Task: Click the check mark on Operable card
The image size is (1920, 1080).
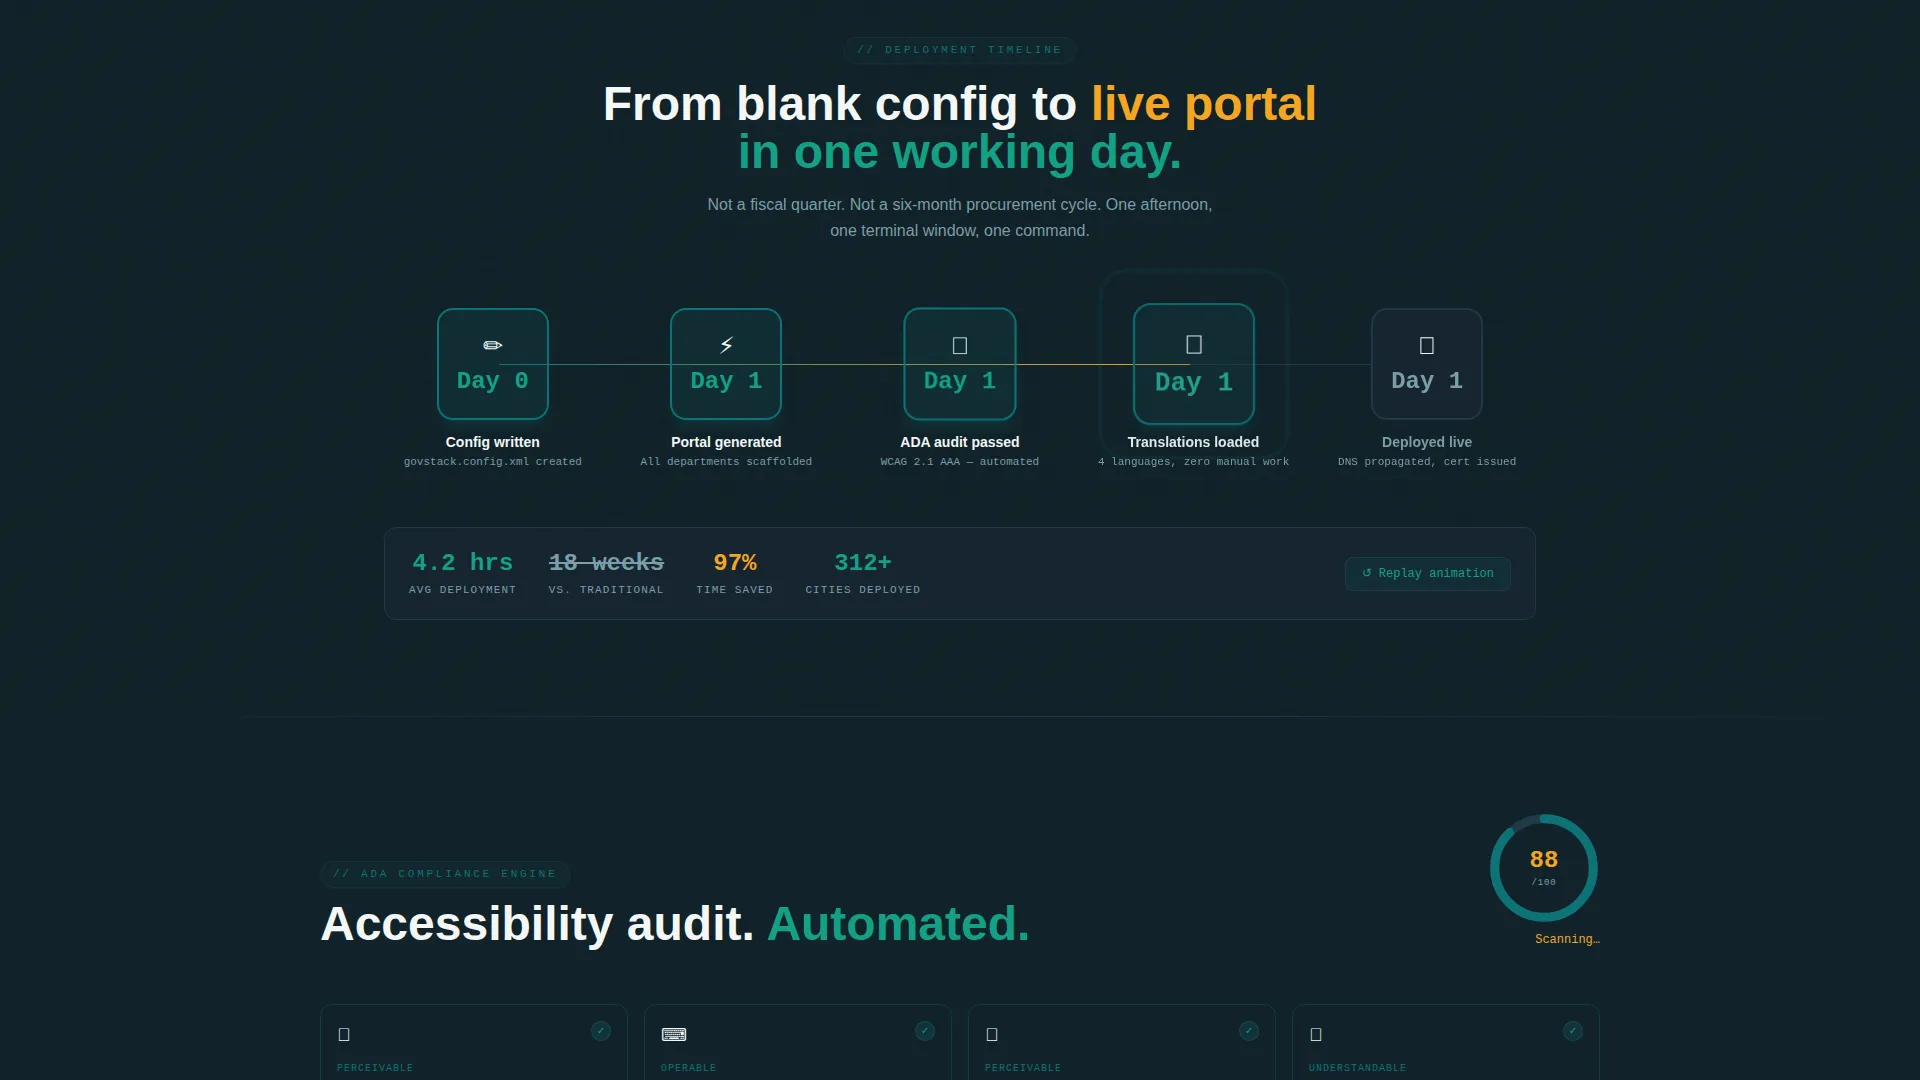Action: pos(925,1031)
